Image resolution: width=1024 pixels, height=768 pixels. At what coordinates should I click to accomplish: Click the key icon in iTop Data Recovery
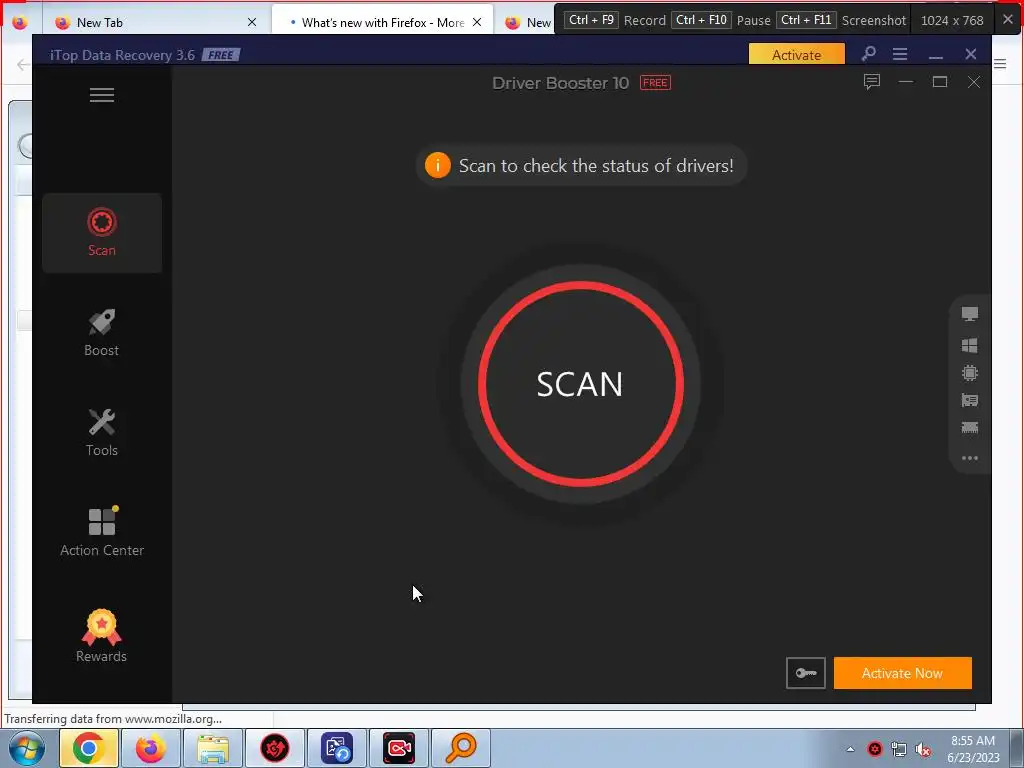click(869, 54)
